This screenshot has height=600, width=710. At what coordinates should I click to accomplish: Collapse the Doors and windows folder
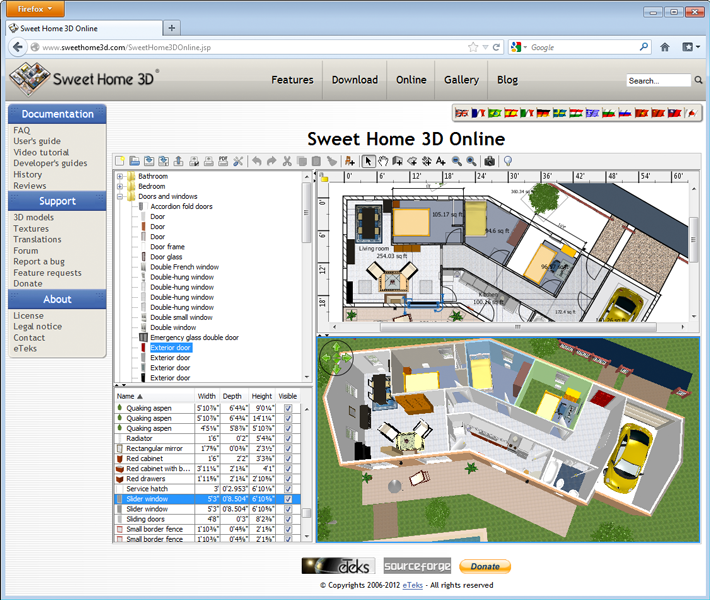(120, 197)
